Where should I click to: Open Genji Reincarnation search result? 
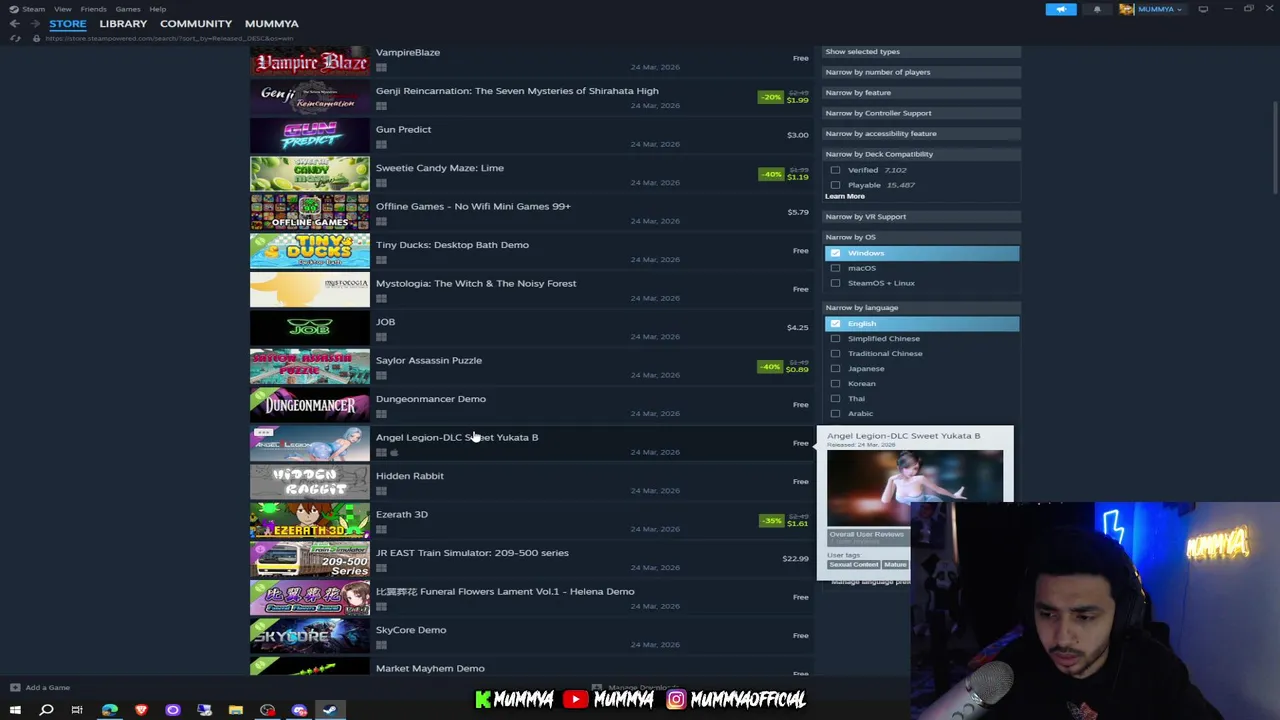[532, 97]
